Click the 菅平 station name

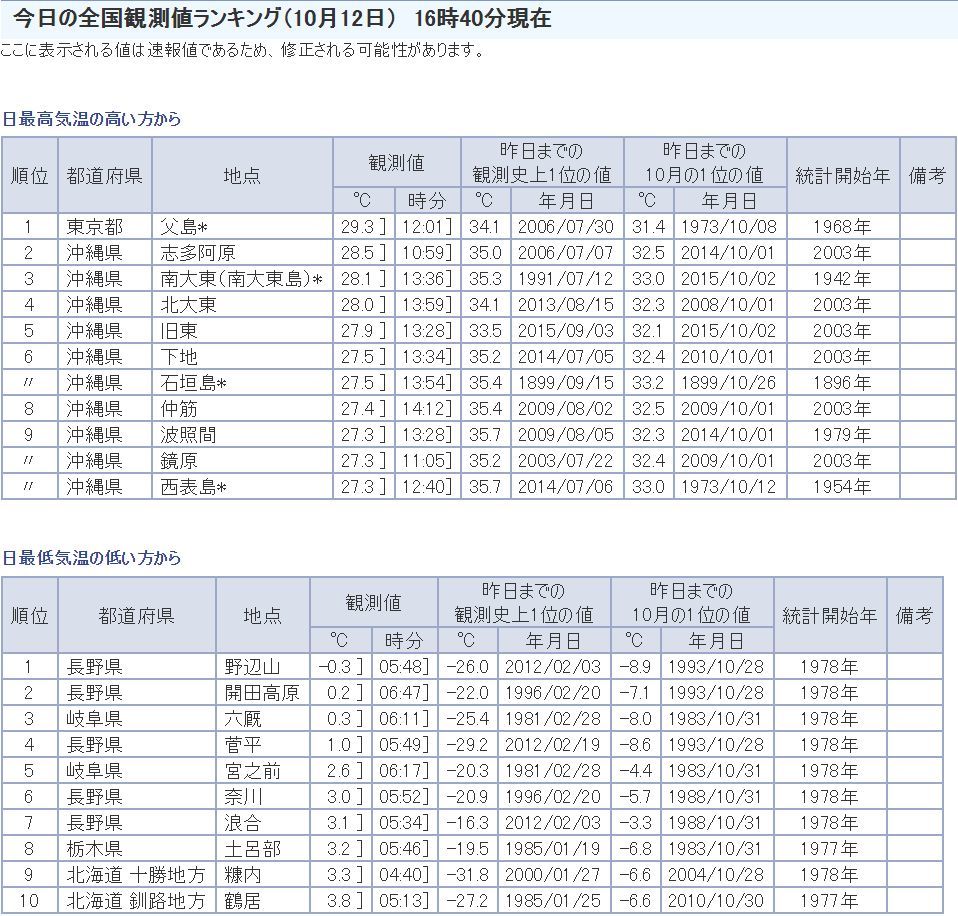(x=243, y=745)
